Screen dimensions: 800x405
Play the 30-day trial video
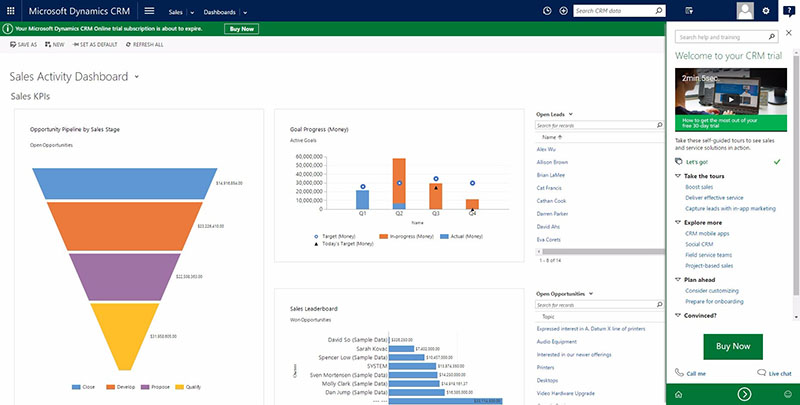tap(731, 99)
